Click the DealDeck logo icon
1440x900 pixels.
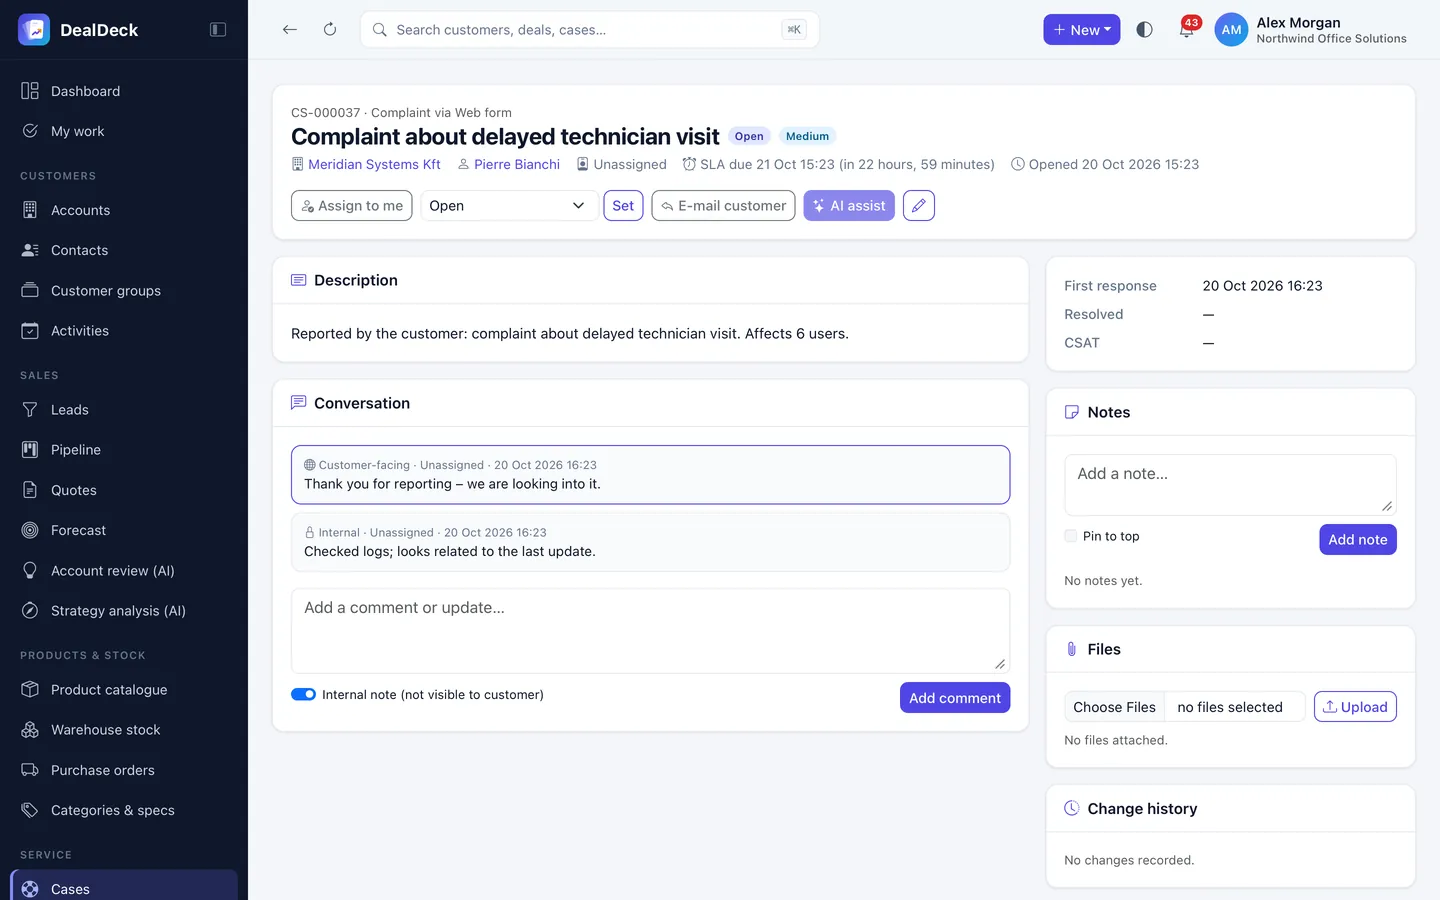point(34,30)
